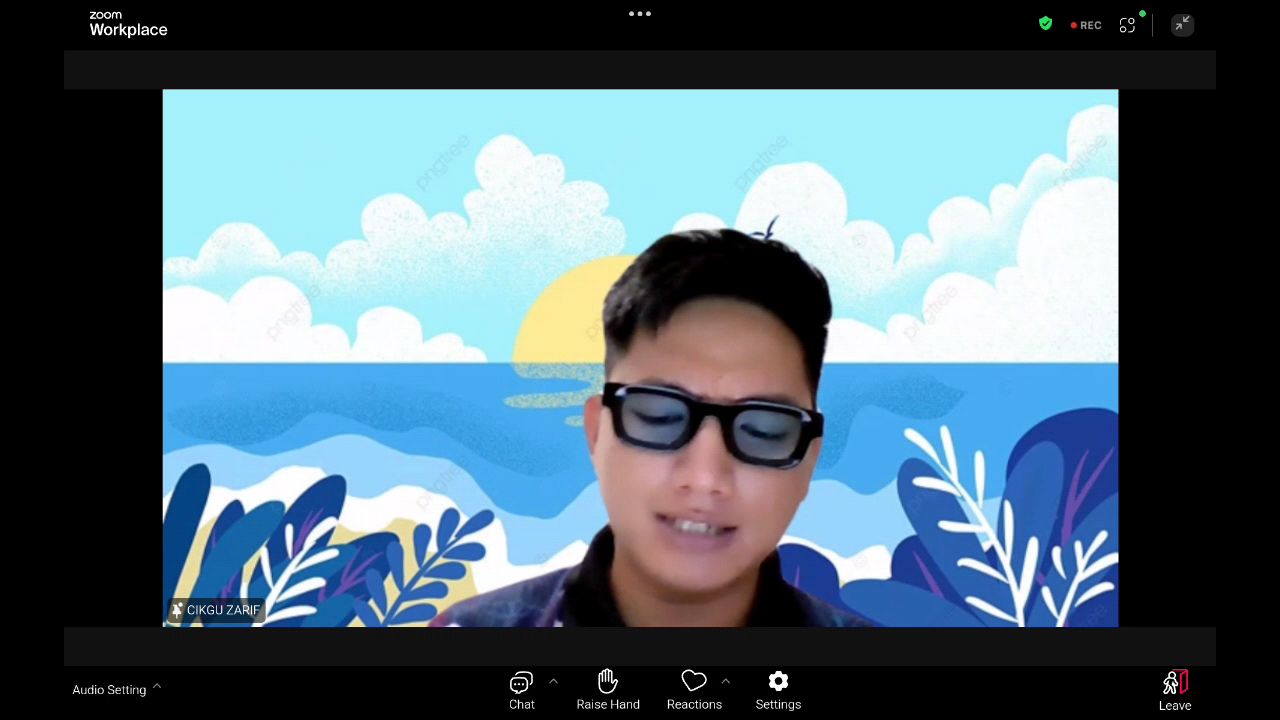
Task: Click the Zoom Workplace logo
Action: 128,24
